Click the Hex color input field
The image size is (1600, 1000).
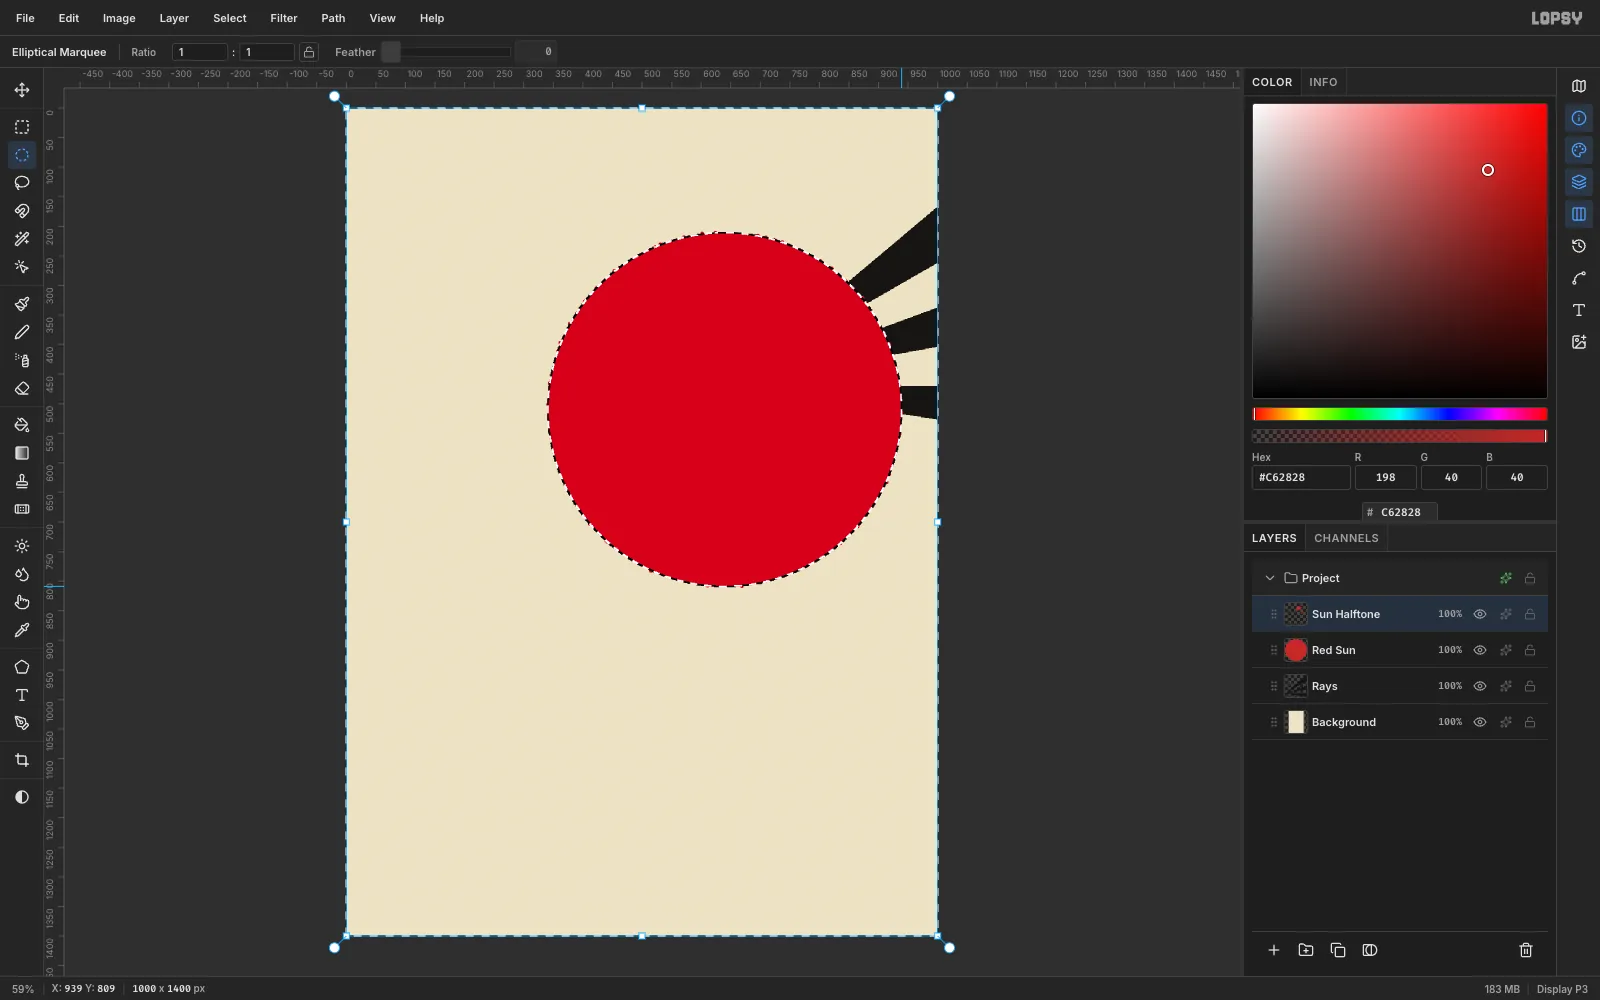pyautogui.click(x=1301, y=478)
